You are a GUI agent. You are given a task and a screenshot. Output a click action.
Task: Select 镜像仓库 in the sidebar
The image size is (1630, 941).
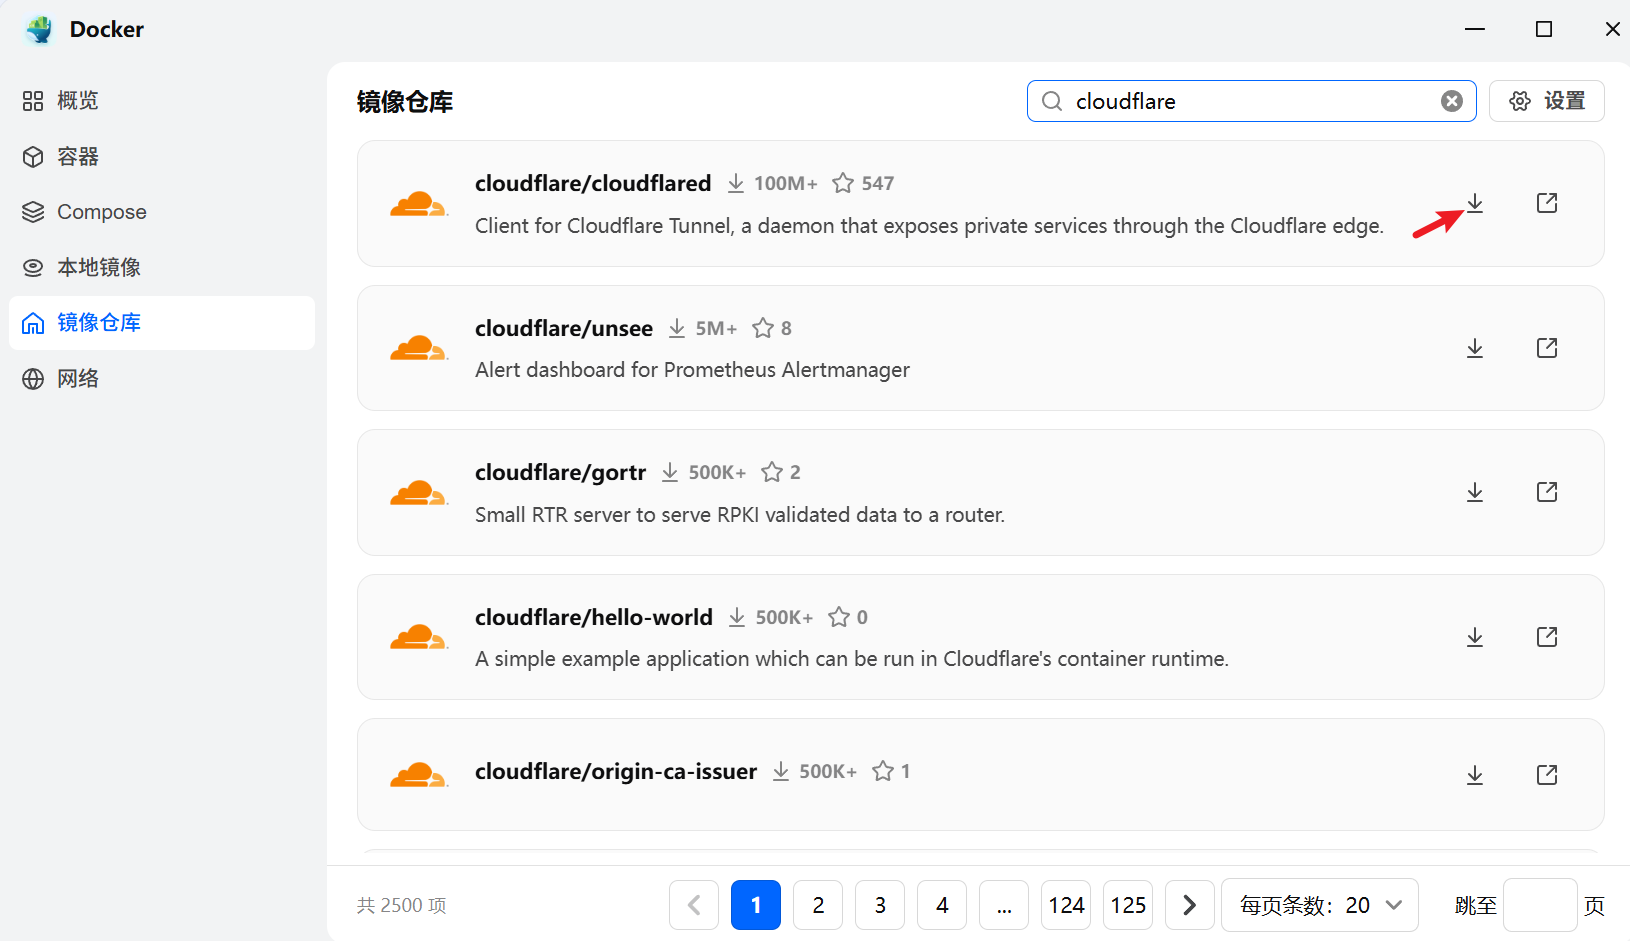click(162, 323)
